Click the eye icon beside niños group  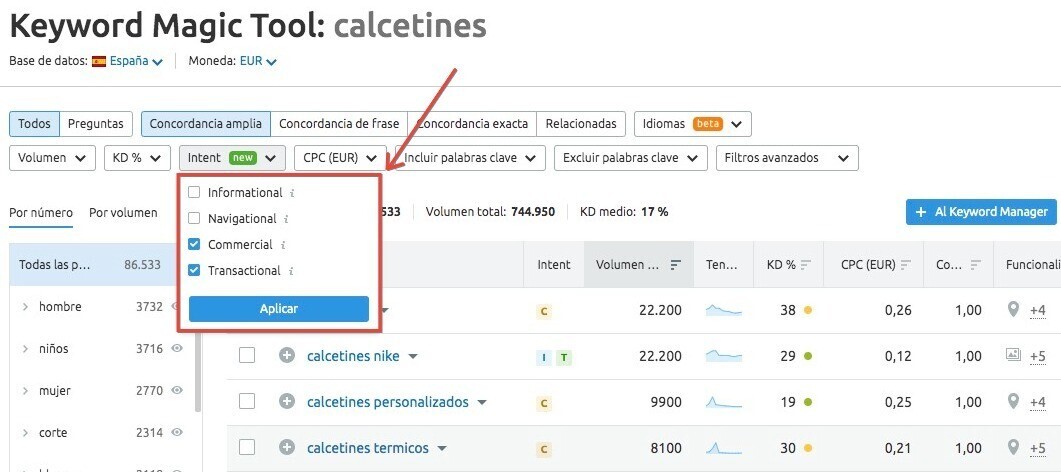(x=177, y=349)
